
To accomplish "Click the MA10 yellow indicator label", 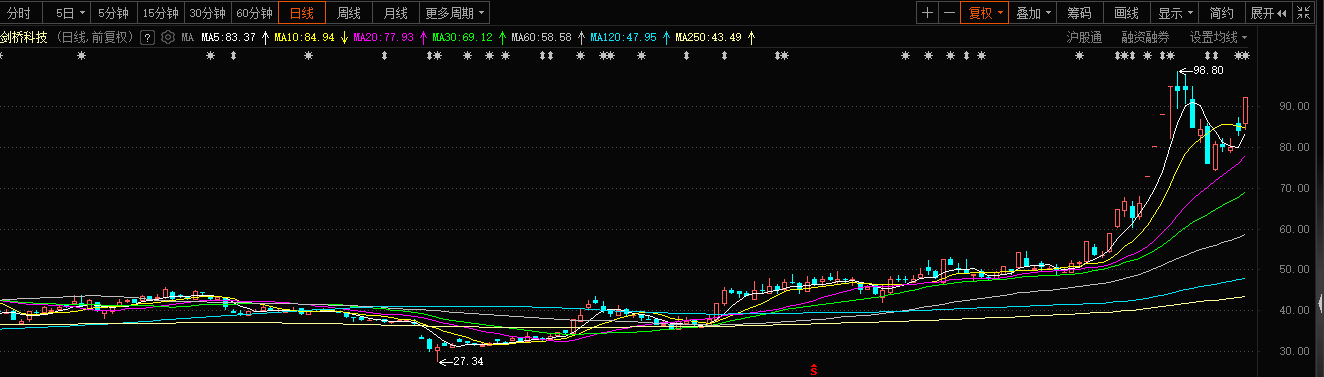I will pyautogui.click(x=304, y=37).
